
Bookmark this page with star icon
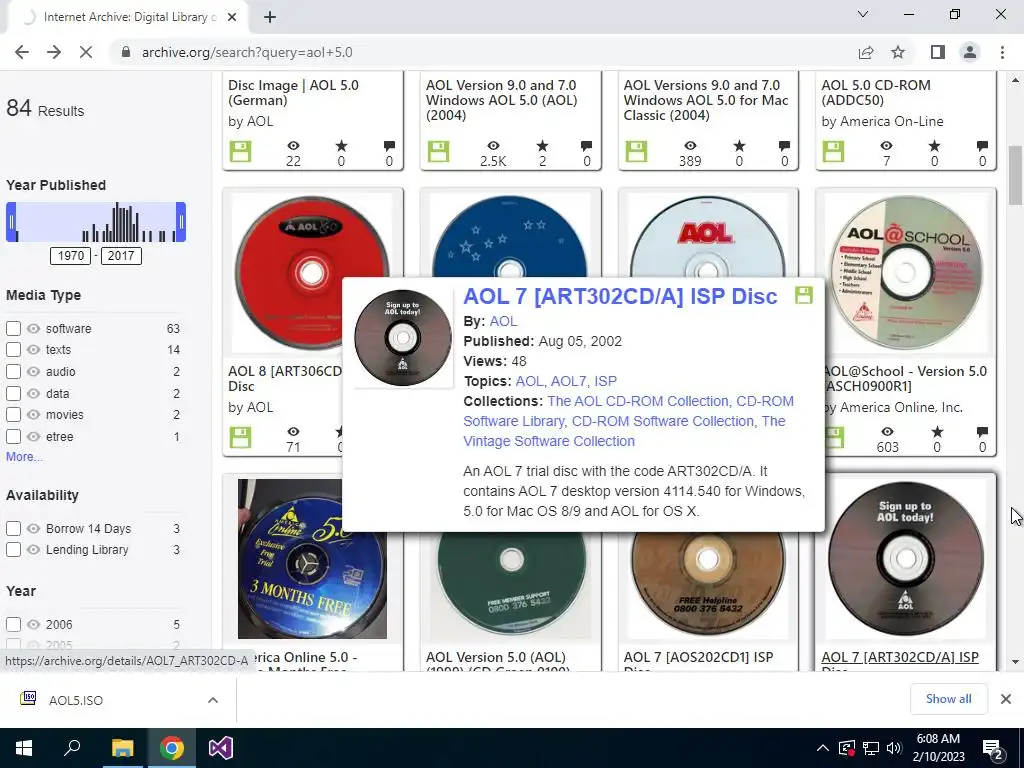tap(898, 52)
